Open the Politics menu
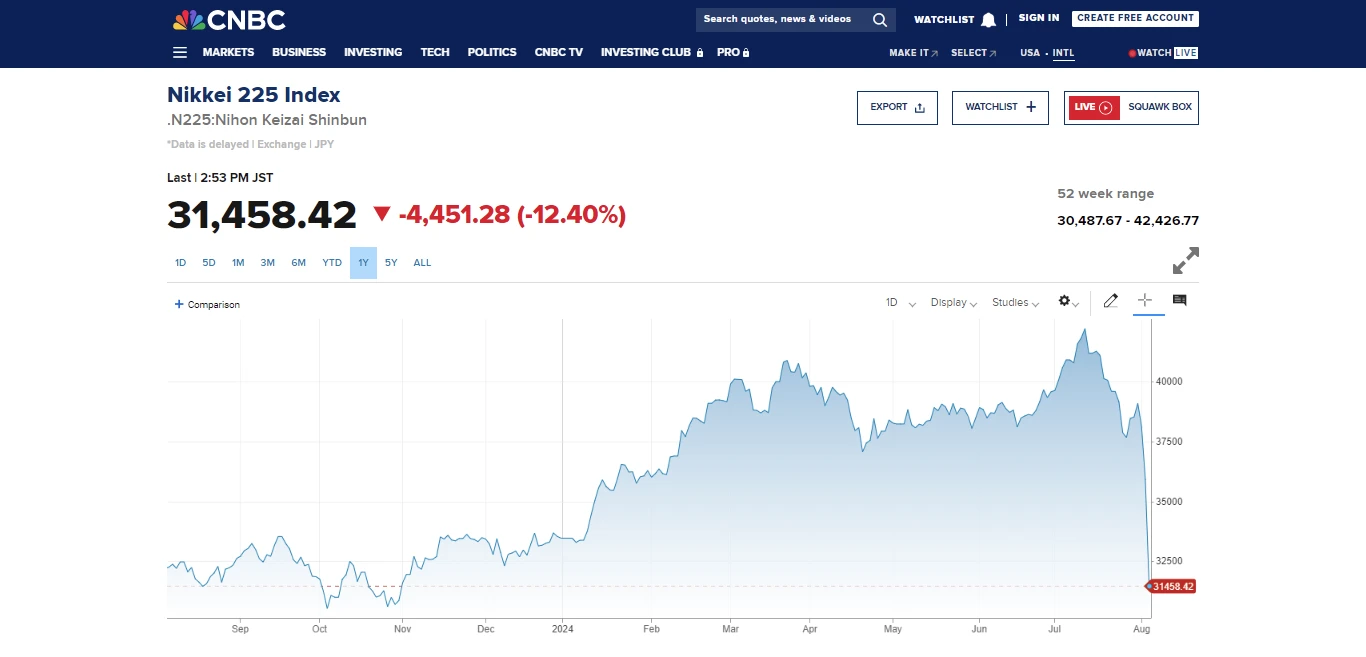 [492, 52]
